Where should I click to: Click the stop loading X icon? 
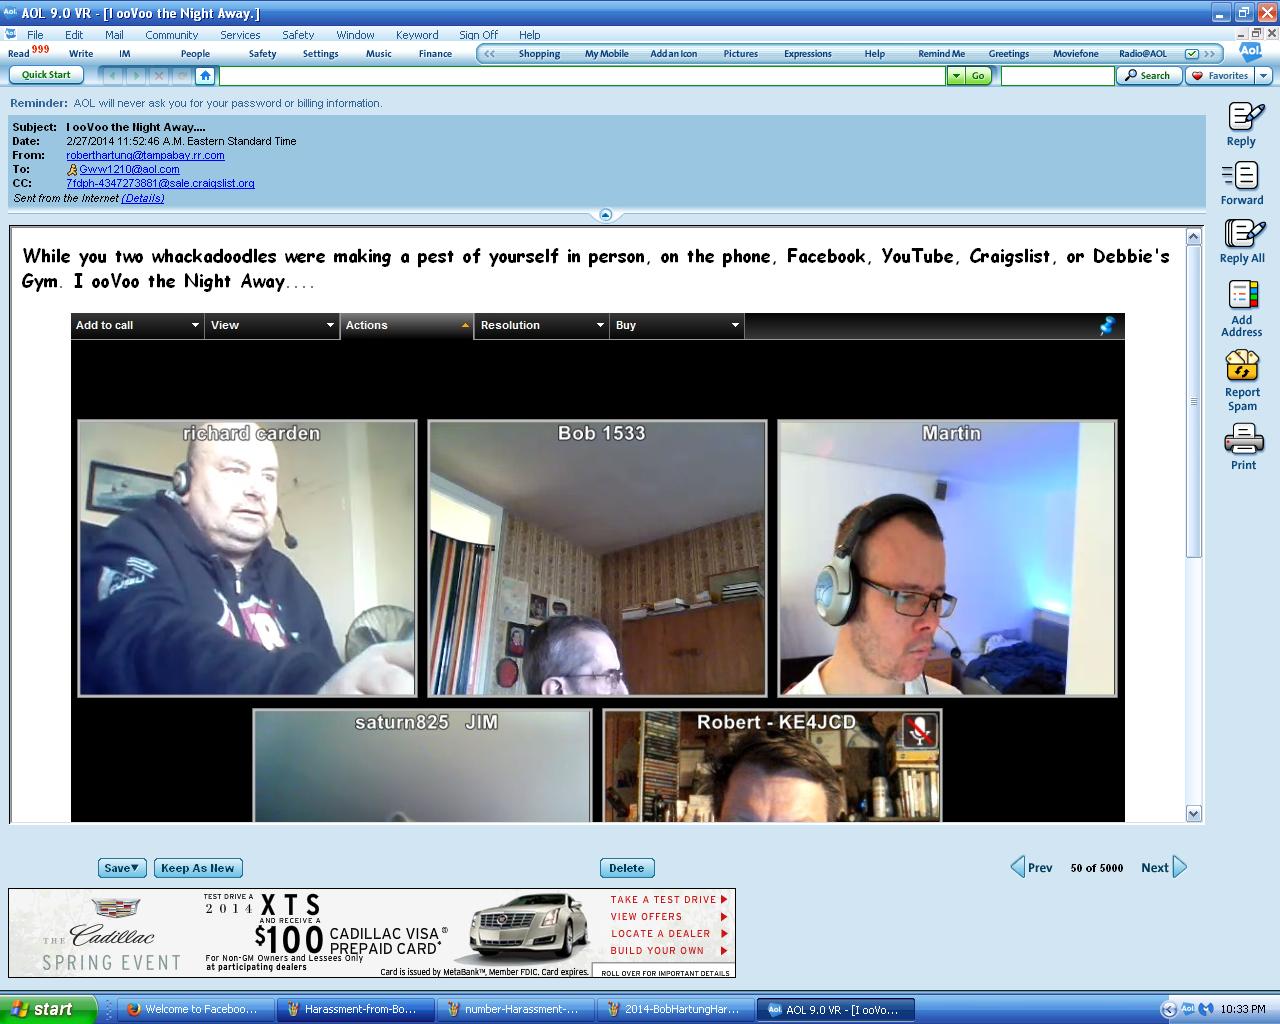(158, 75)
